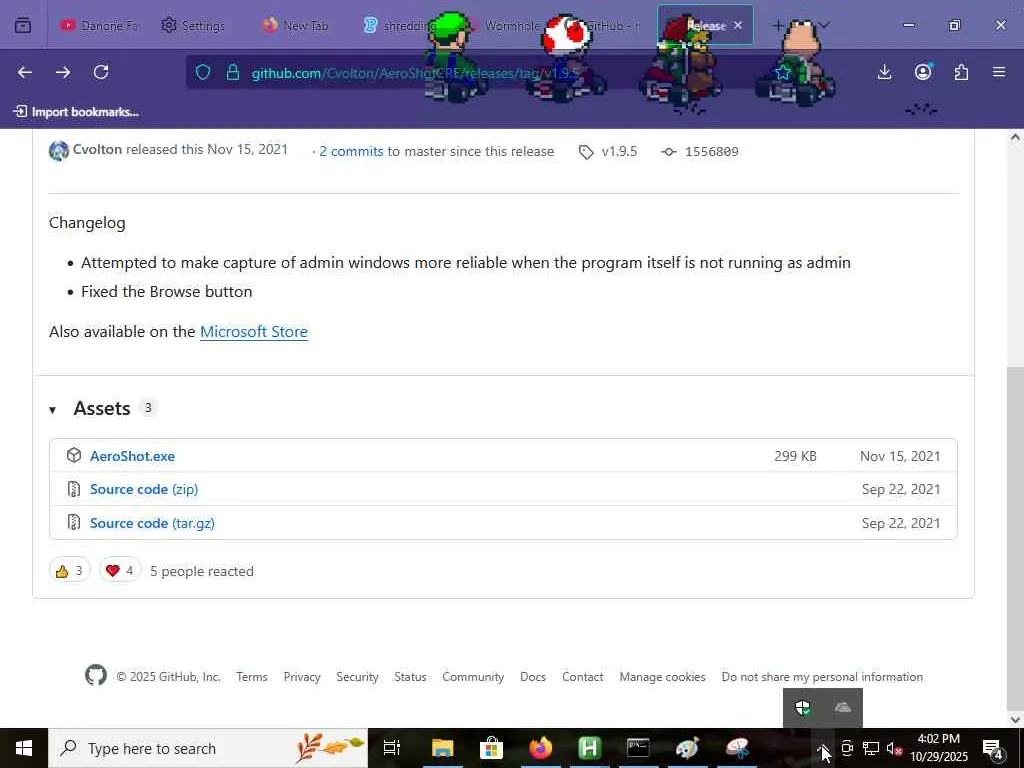
Task: Click zip file icon beside Source code (zip)
Action: click(x=74, y=489)
